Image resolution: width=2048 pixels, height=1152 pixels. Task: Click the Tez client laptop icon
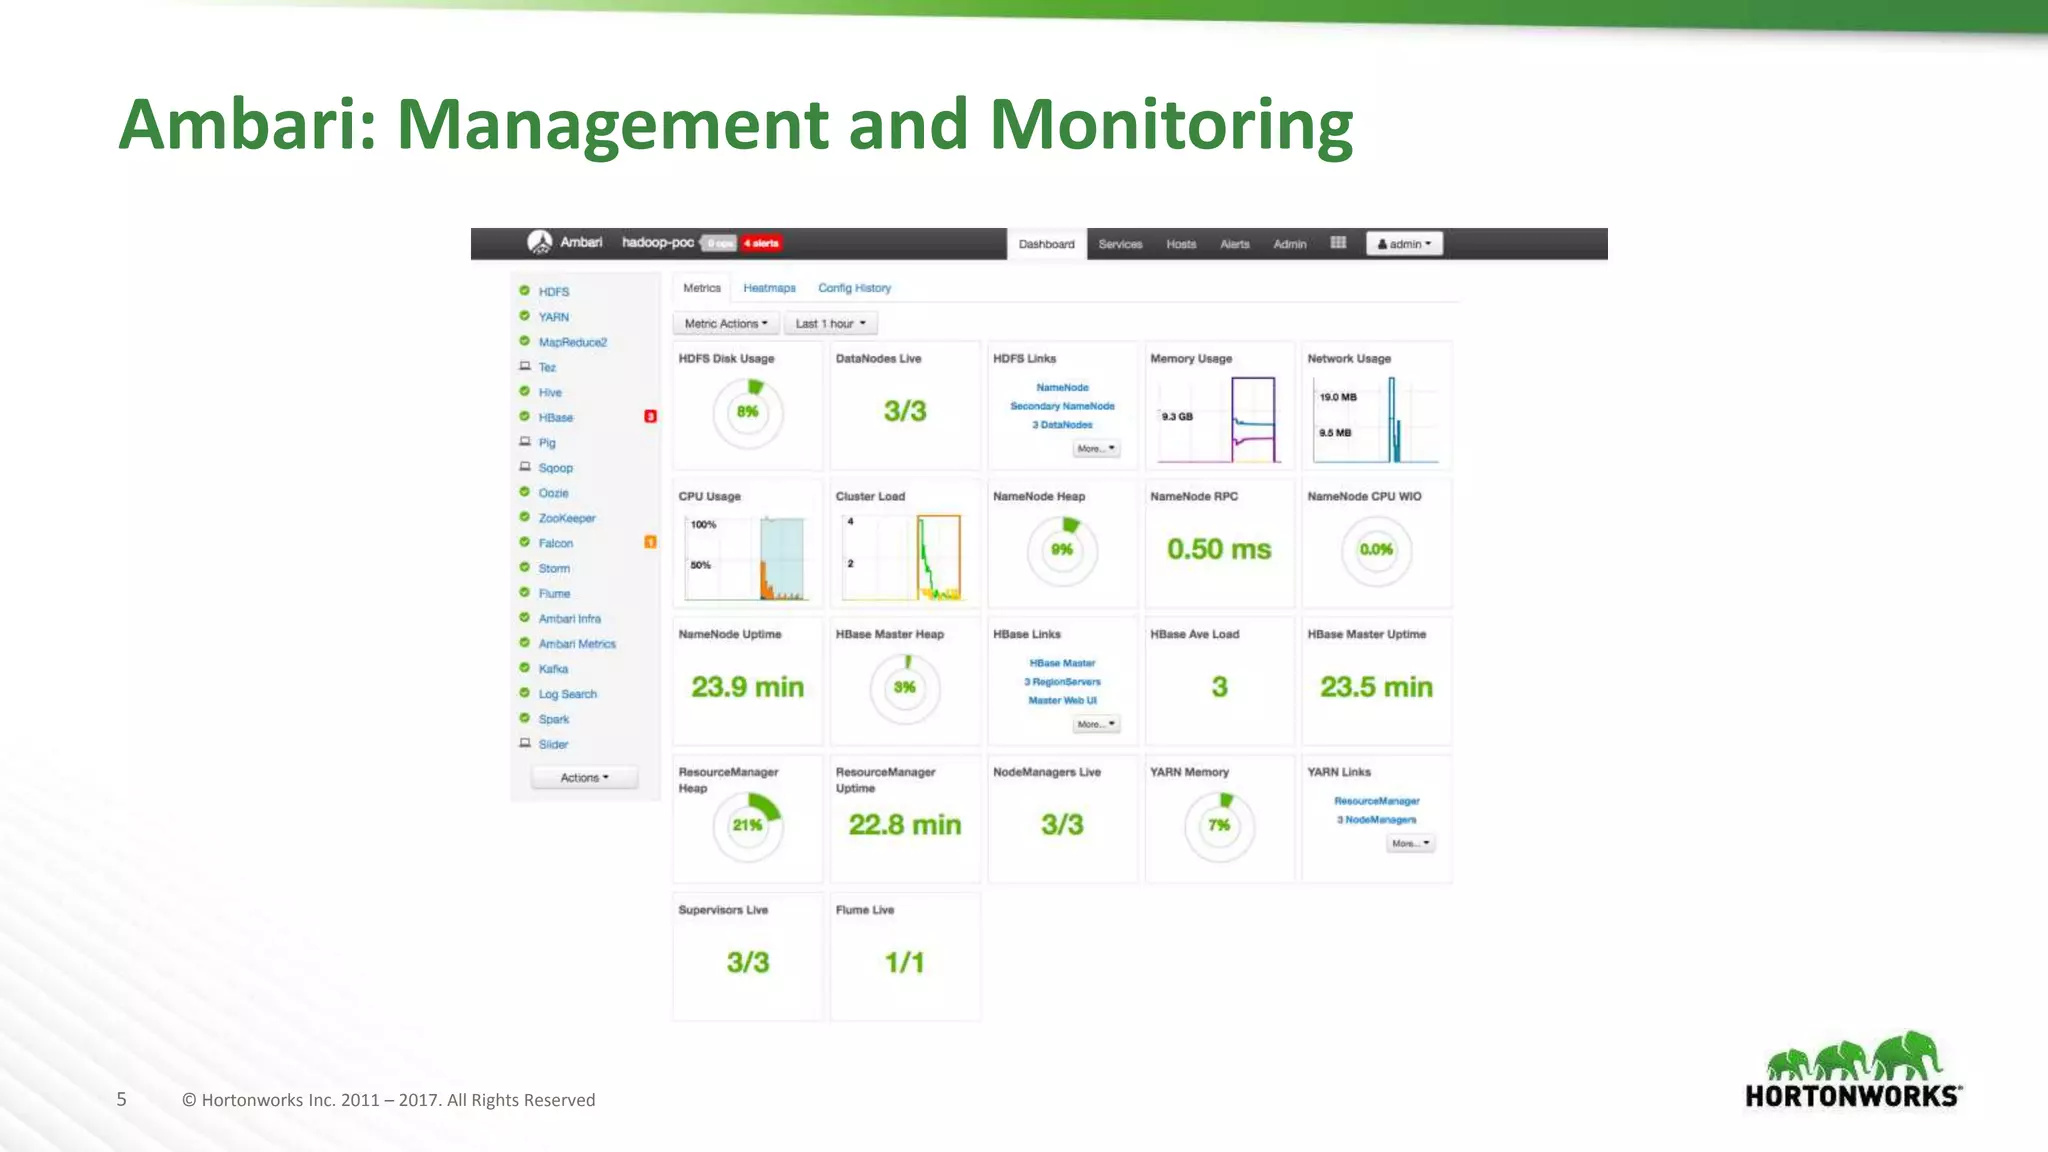524,366
